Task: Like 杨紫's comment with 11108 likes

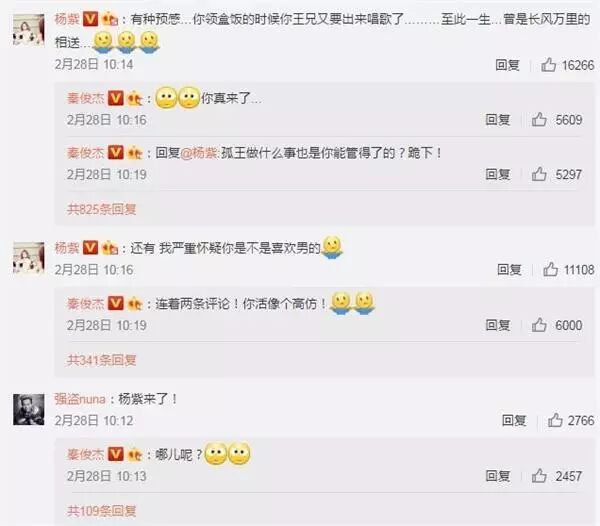Action: pos(550,269)
